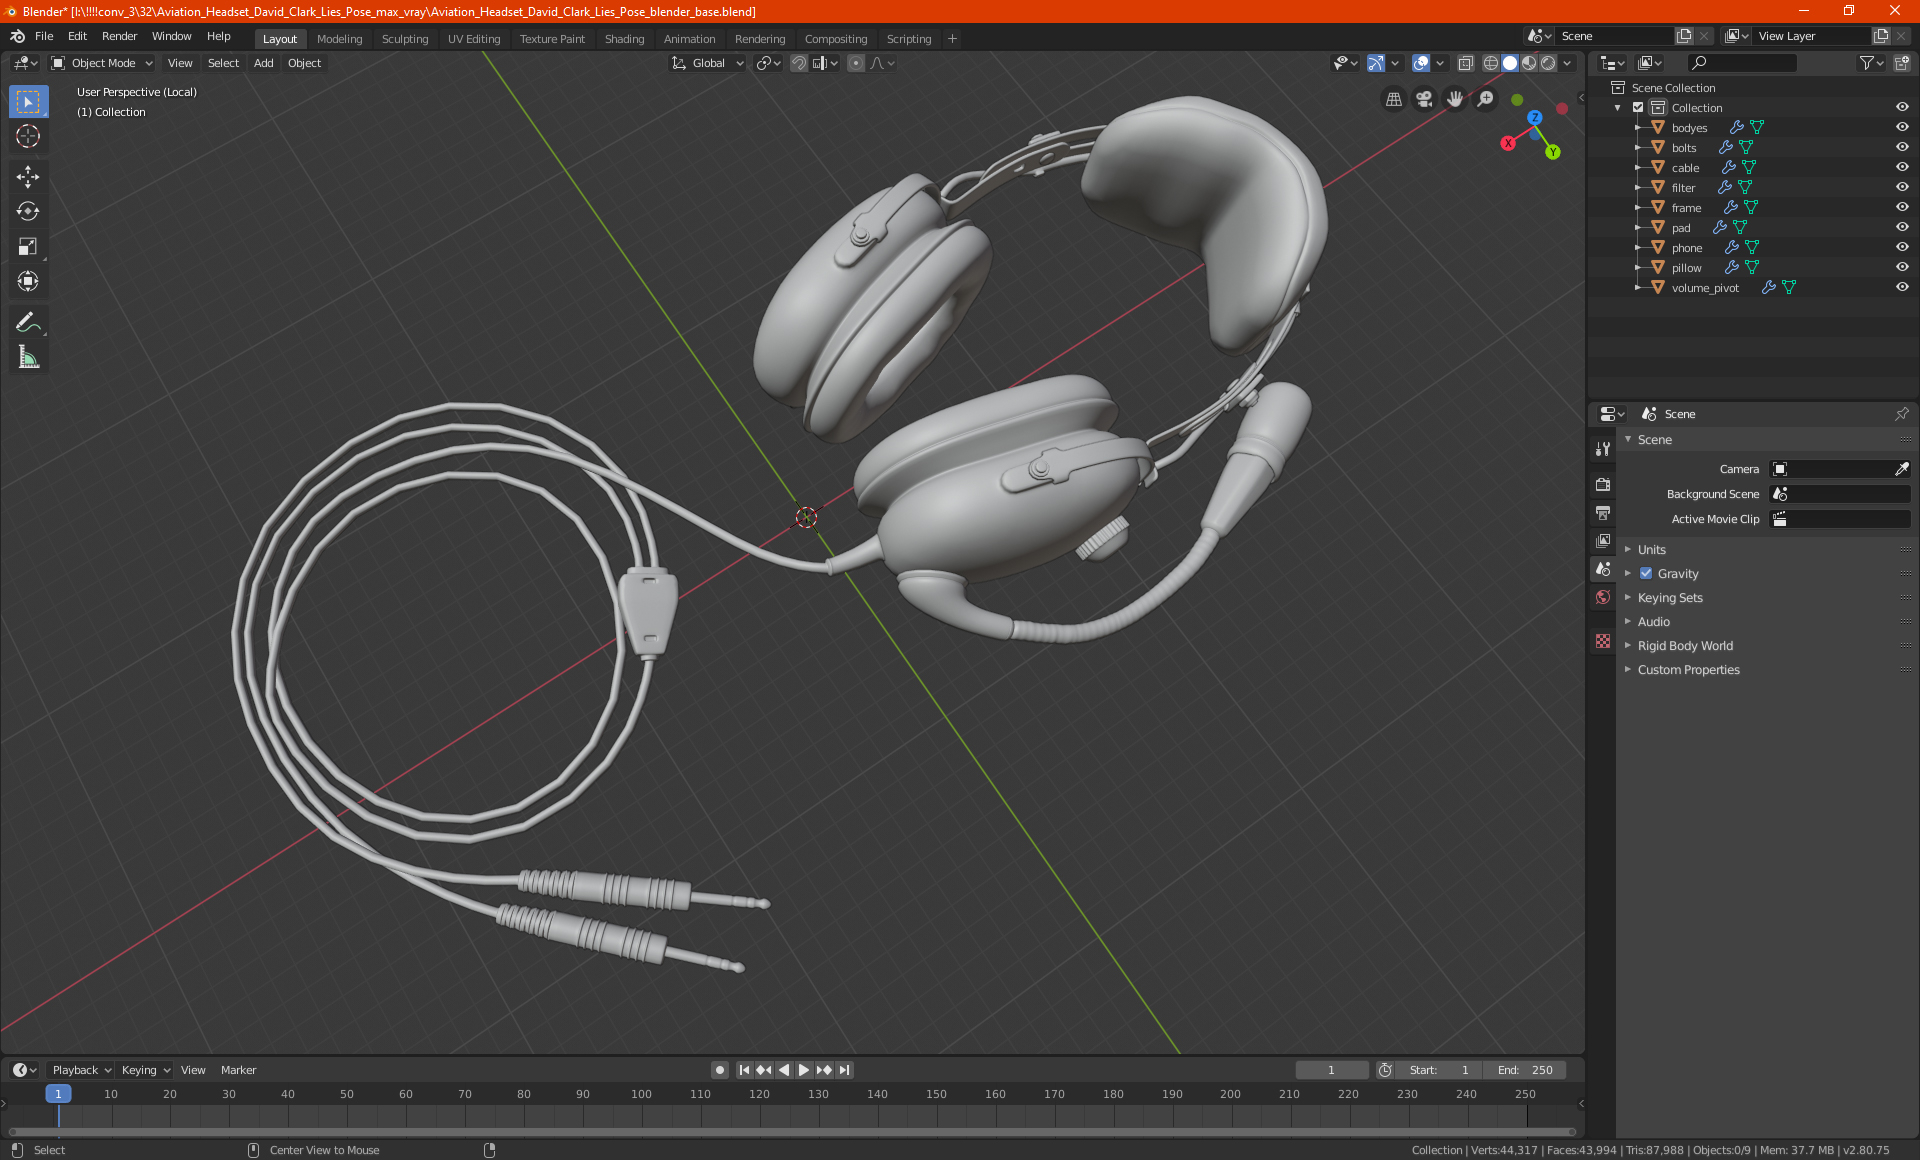Expand the Custom Properties panel
Screen dimensions: 1920x1160
[x=1688, y=670]
